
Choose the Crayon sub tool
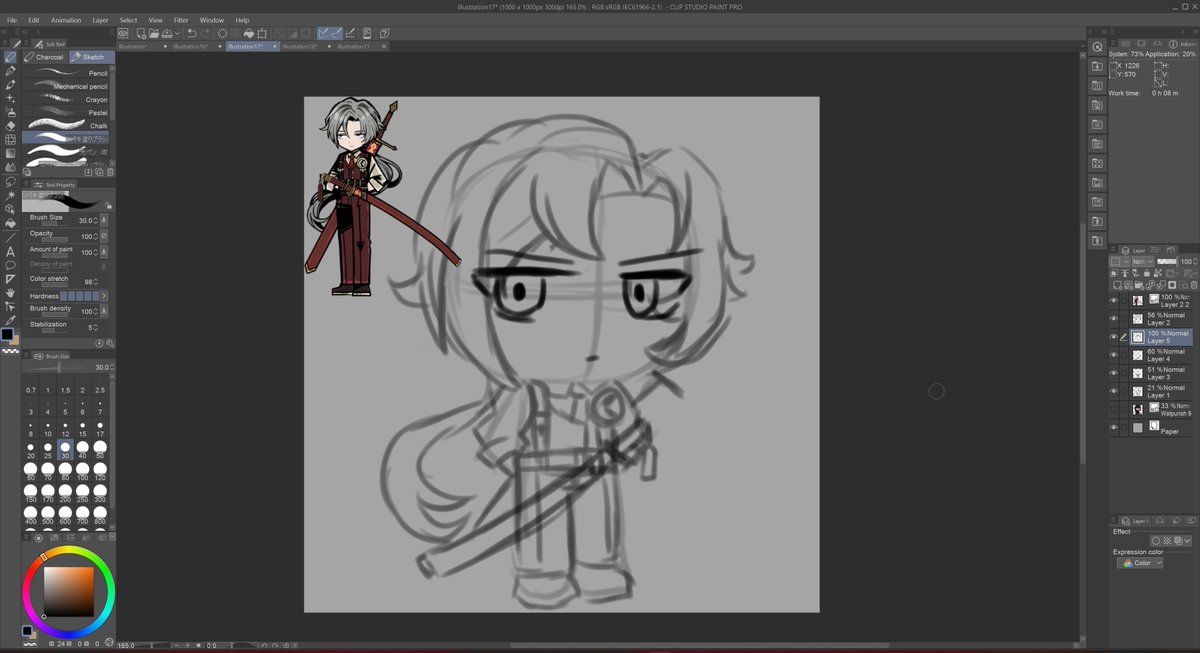(67, 99)
